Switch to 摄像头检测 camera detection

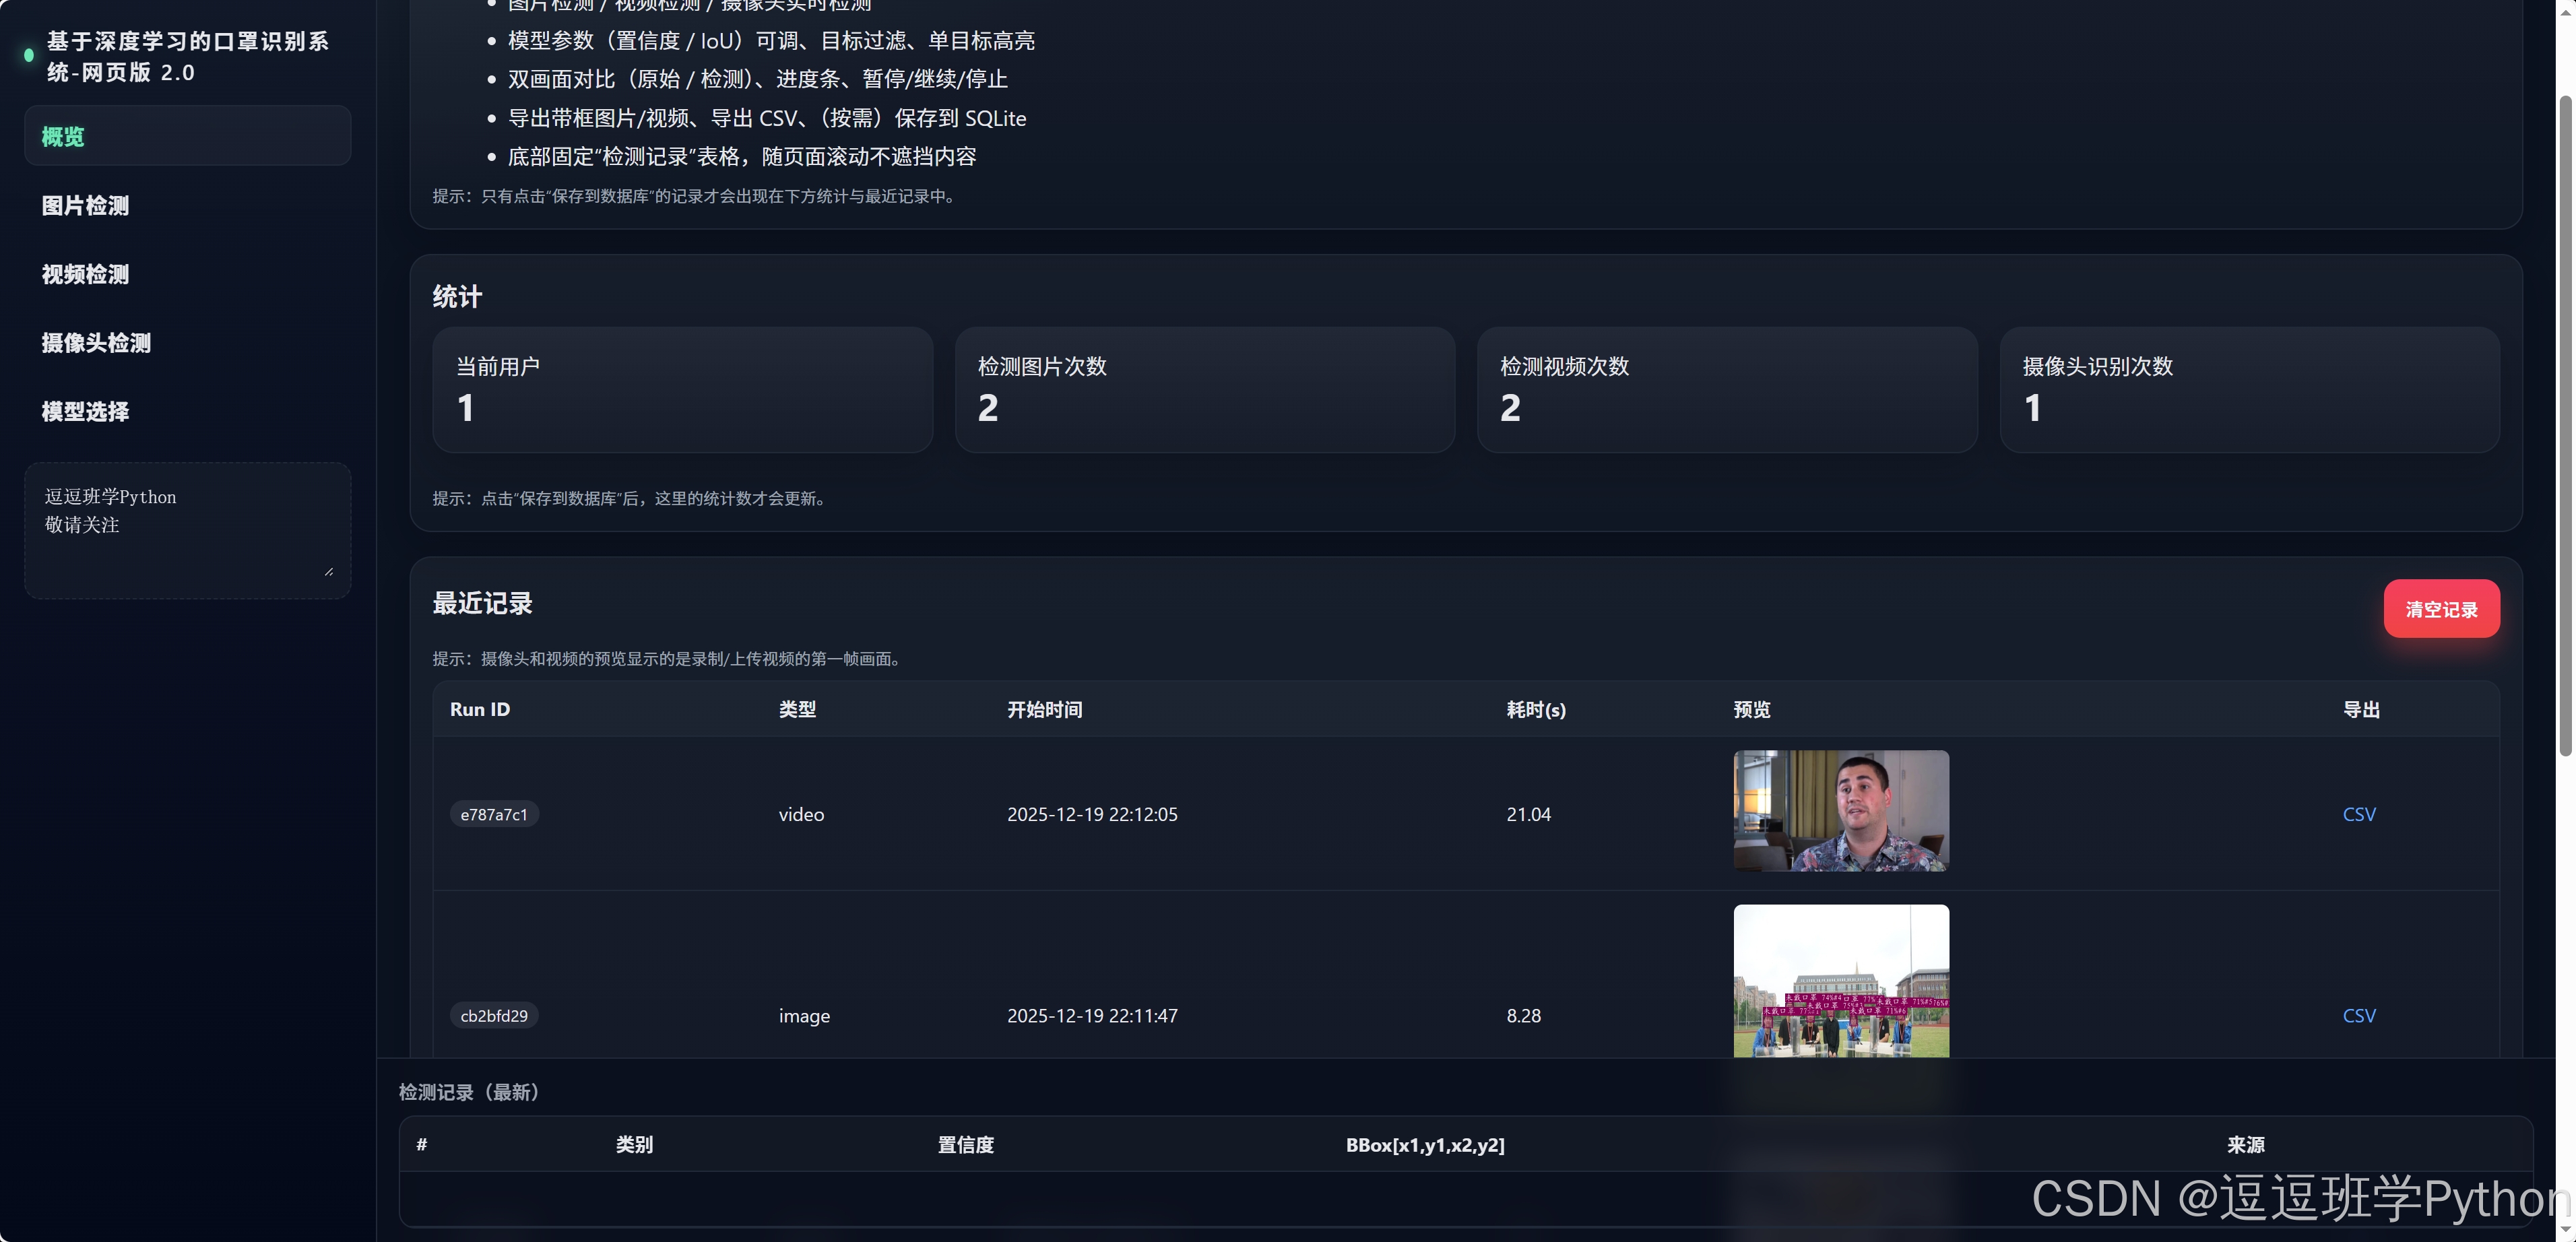pos(96,343)
